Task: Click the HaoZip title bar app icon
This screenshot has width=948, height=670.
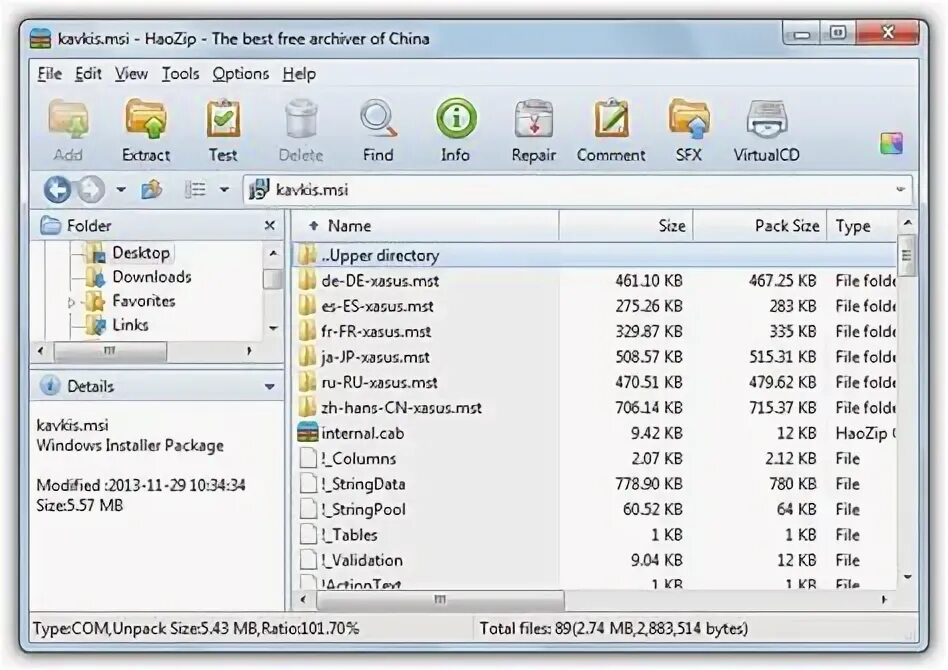Action: click(41, 39)
